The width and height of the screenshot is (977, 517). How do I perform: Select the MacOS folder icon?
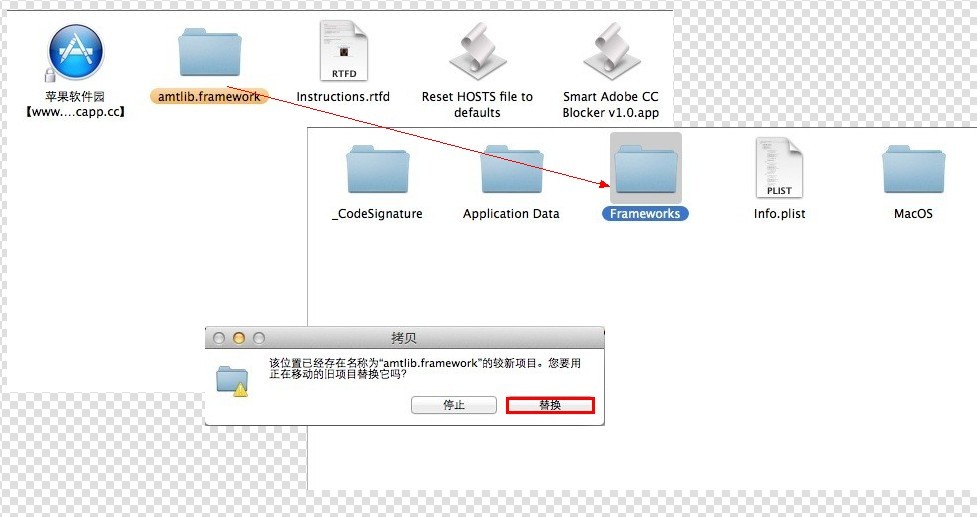point(913,169)
